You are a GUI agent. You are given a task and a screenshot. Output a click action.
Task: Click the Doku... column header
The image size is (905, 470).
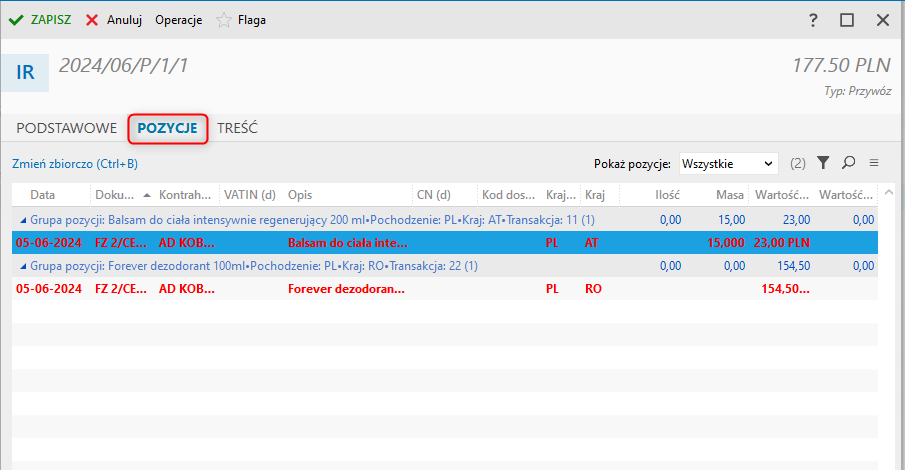[x=114, y=195]
